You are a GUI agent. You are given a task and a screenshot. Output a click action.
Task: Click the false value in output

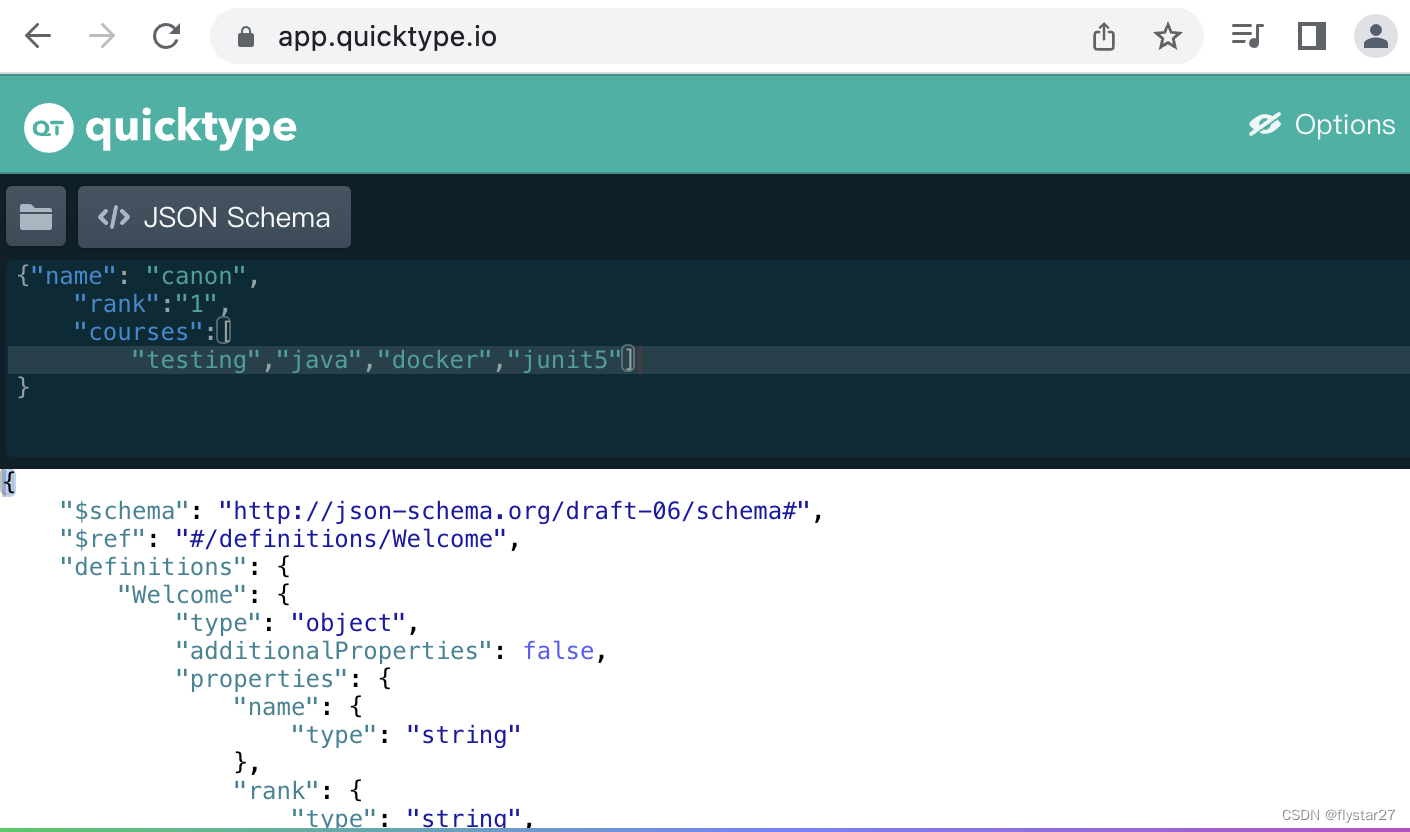coord(558,651)
